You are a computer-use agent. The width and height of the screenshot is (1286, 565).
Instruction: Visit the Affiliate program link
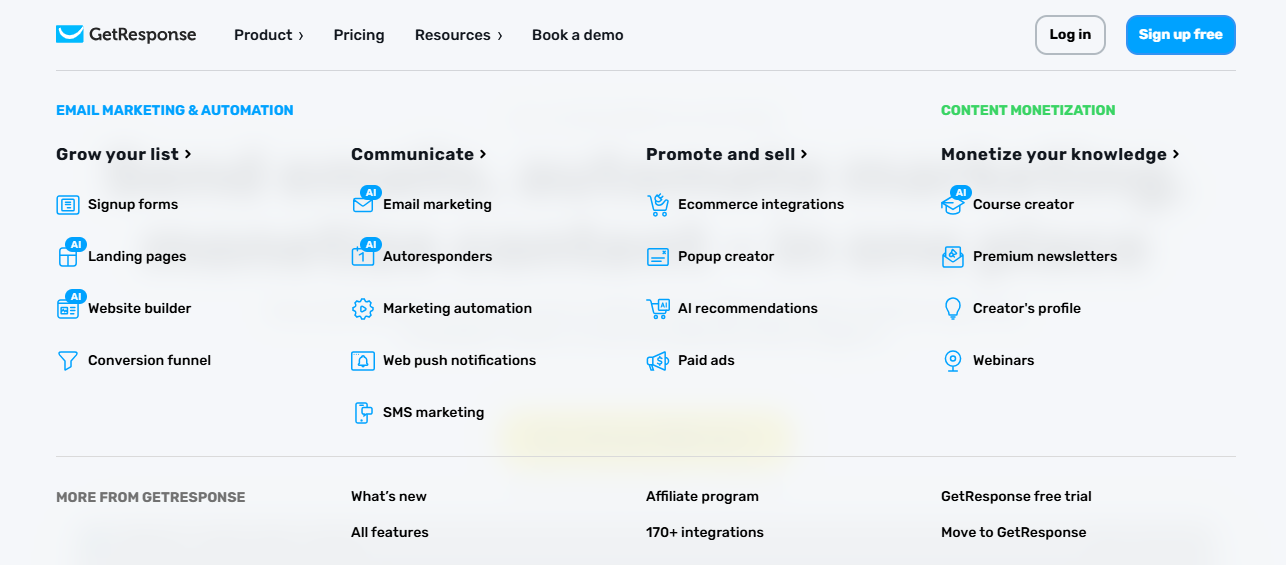[x=702, y=497]
